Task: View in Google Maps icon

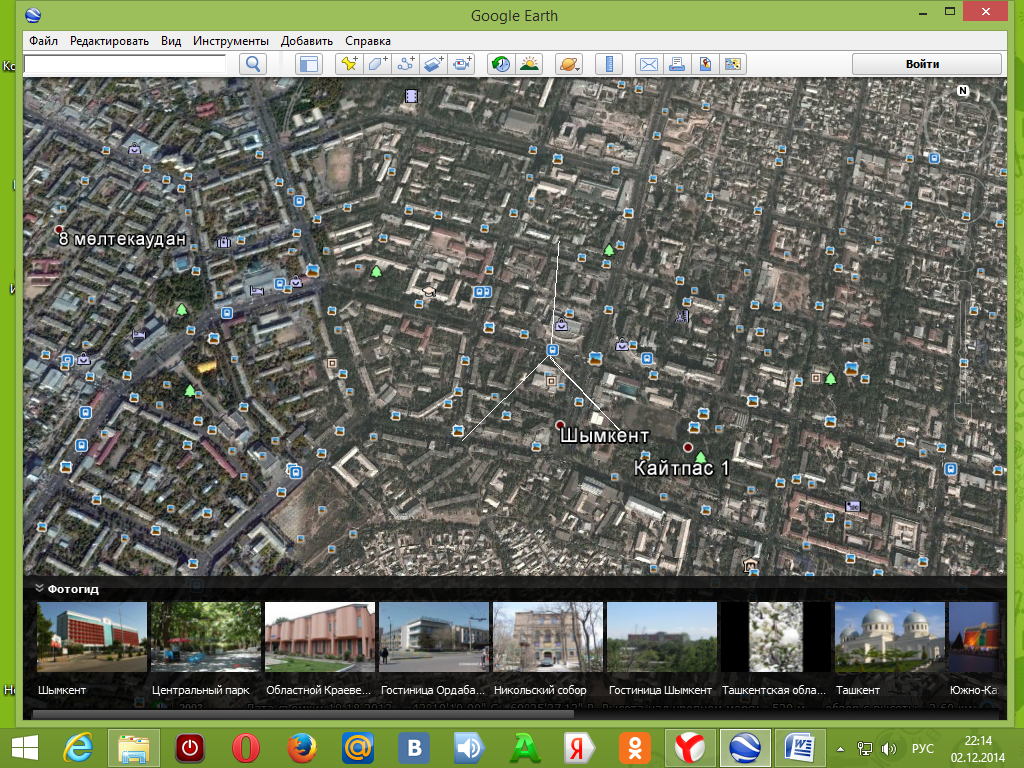Action: pos(733,64)
